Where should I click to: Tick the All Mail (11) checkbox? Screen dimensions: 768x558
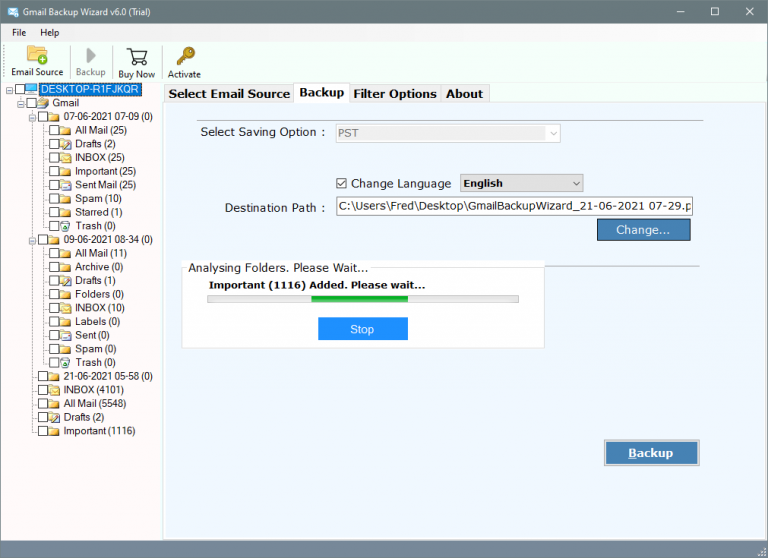(x=54, y=253)
